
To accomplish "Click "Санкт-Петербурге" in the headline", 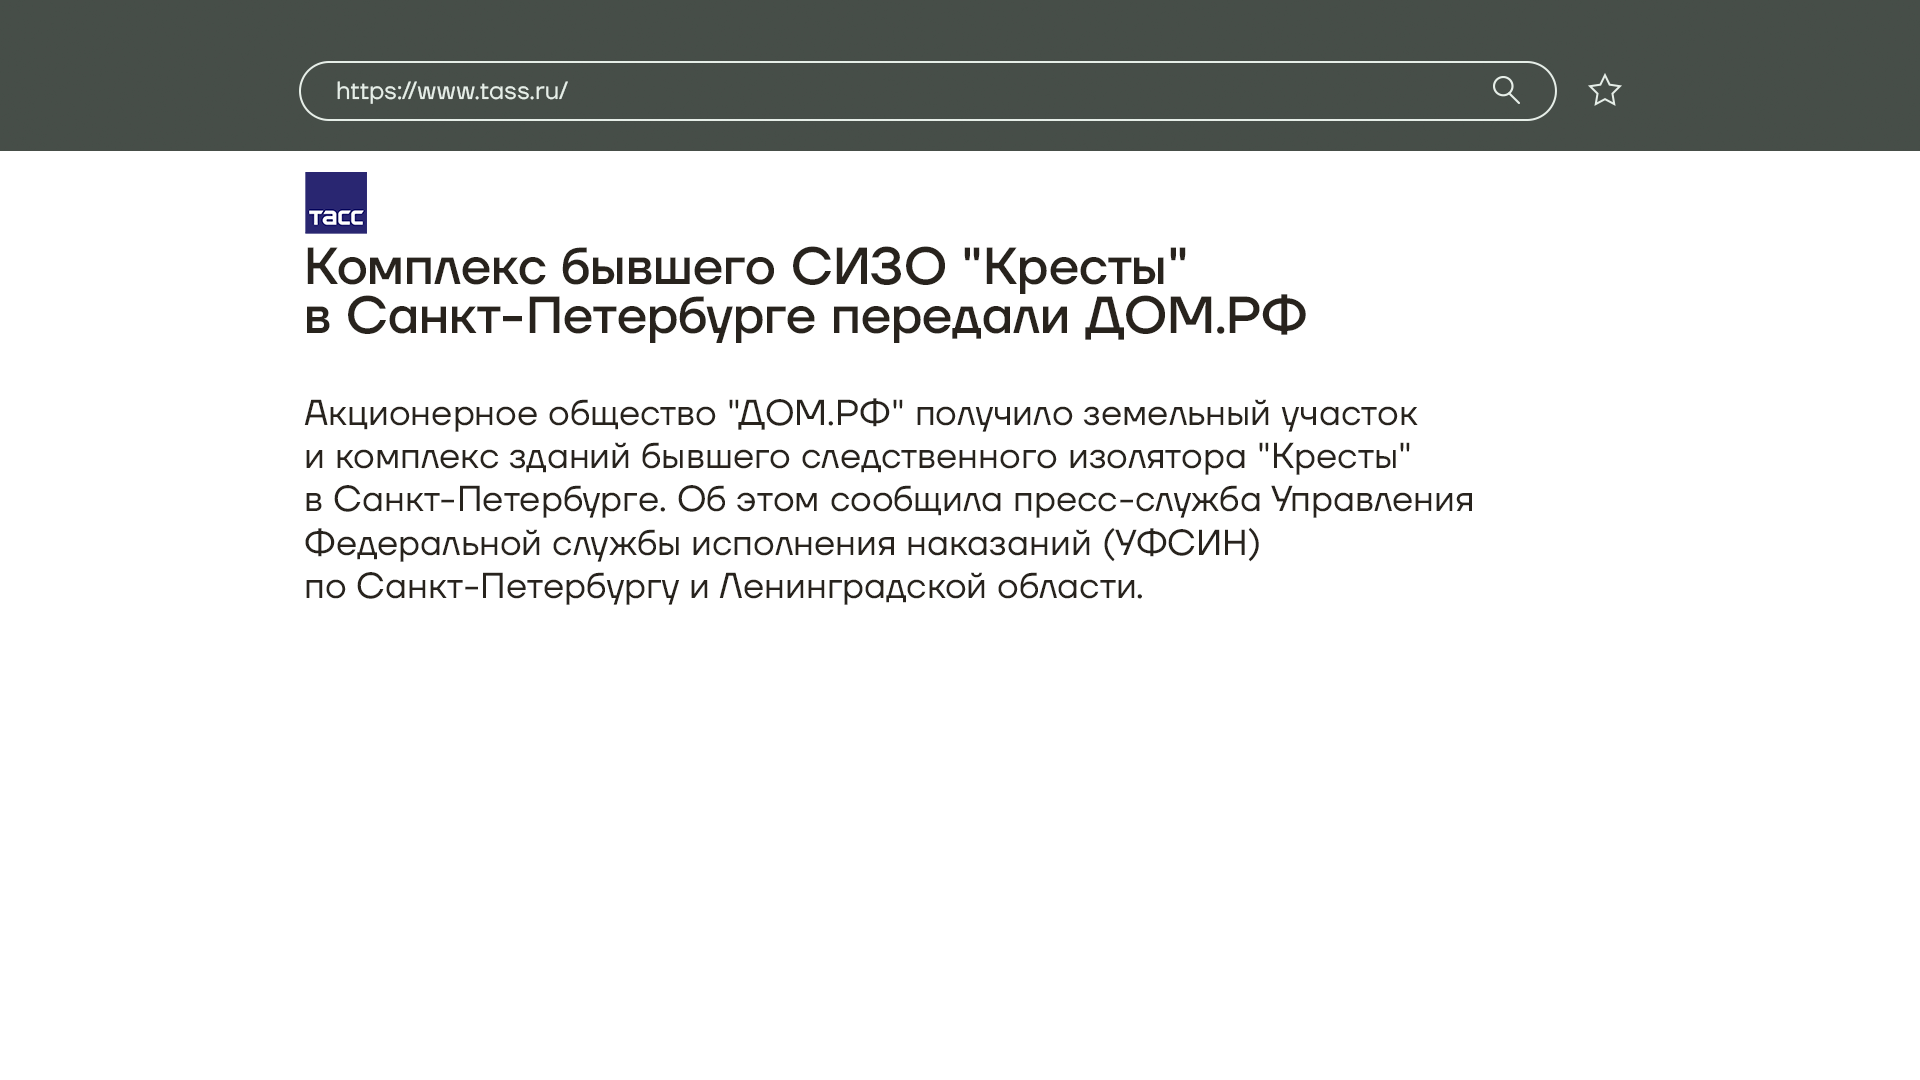I will (580, 316).
